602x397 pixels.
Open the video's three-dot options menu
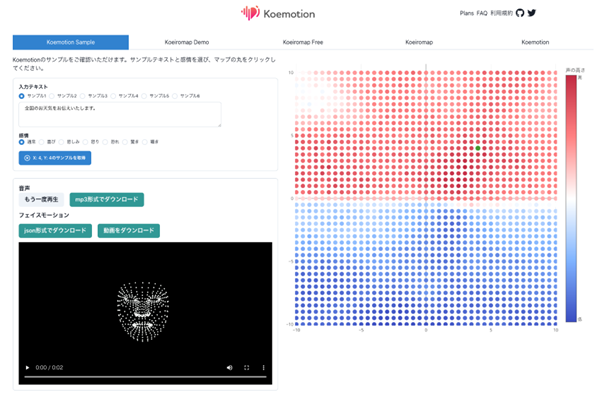(x=263, y=367)
